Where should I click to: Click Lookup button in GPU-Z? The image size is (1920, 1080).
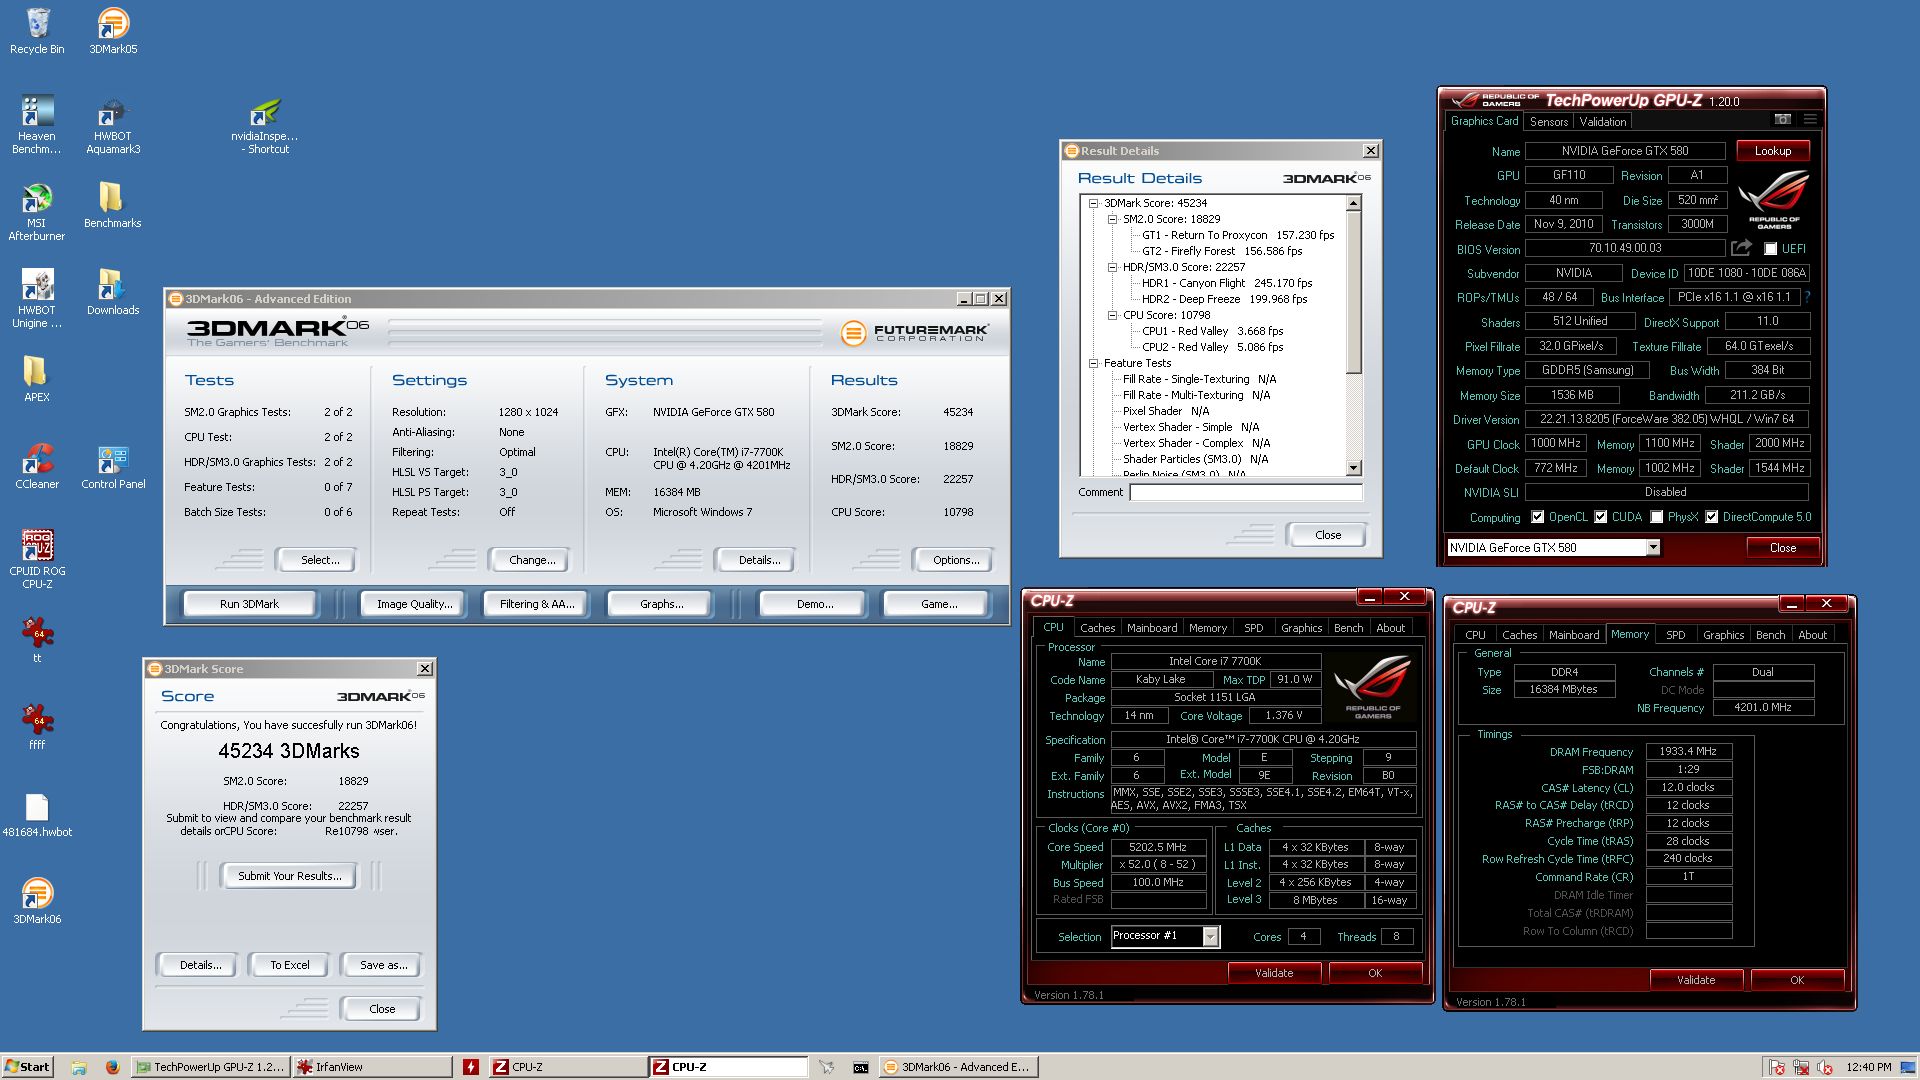(1772, 151)
